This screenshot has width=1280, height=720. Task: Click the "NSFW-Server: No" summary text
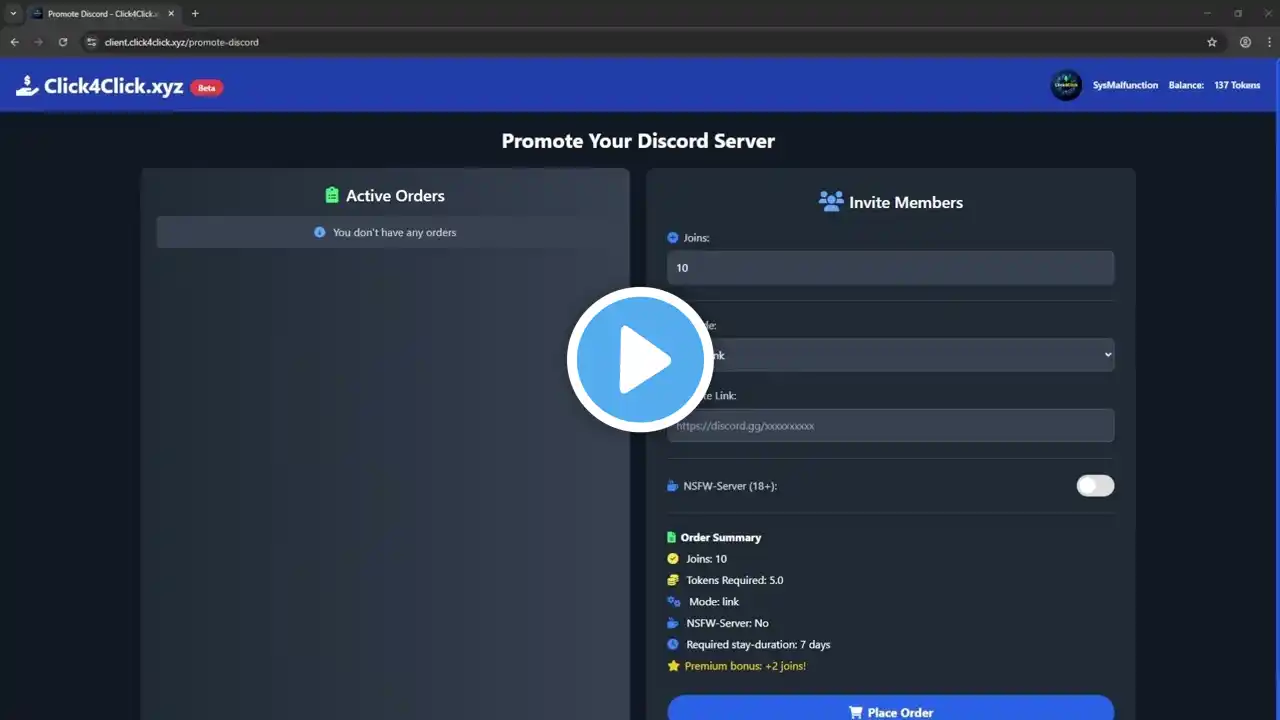point(727,623)
